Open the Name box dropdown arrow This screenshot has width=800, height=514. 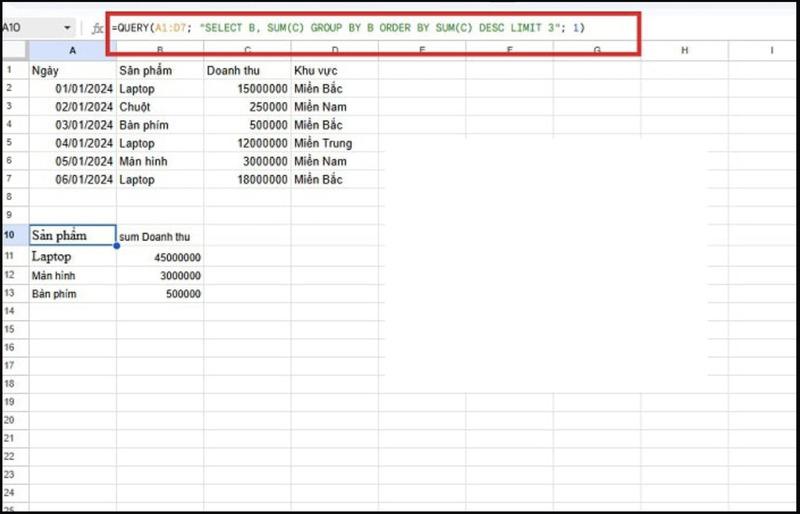[x=67, y=28]
